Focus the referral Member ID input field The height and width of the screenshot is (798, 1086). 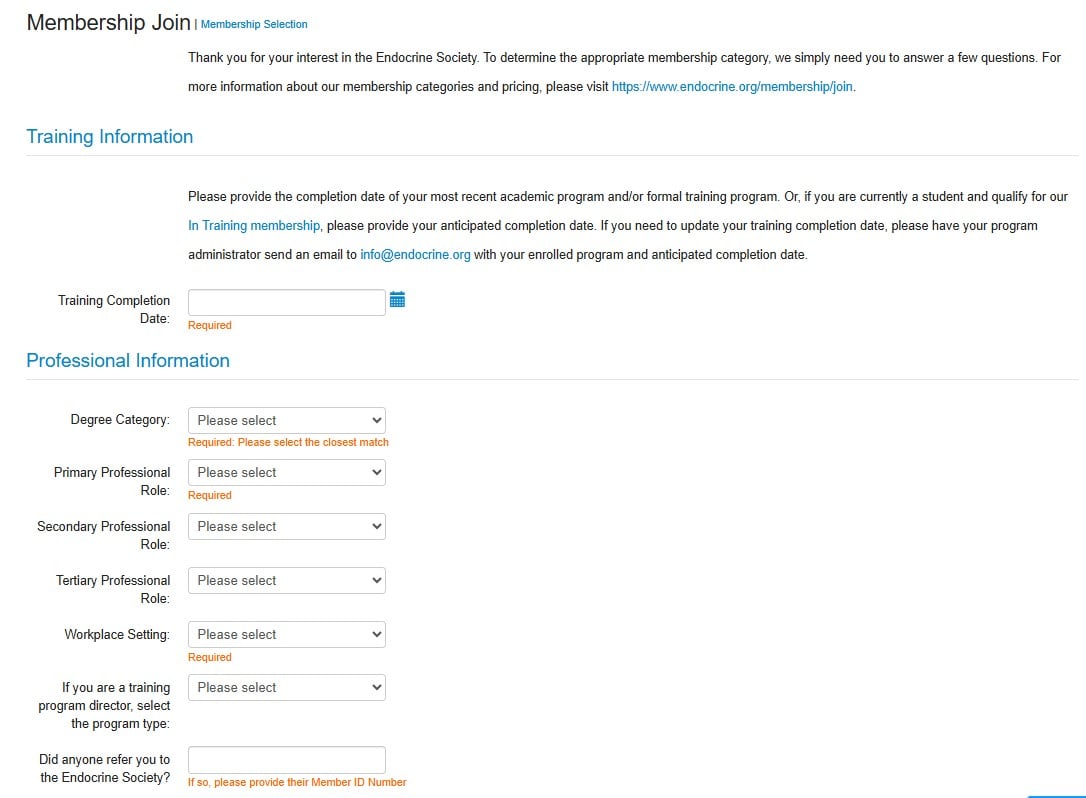(286, 760)
